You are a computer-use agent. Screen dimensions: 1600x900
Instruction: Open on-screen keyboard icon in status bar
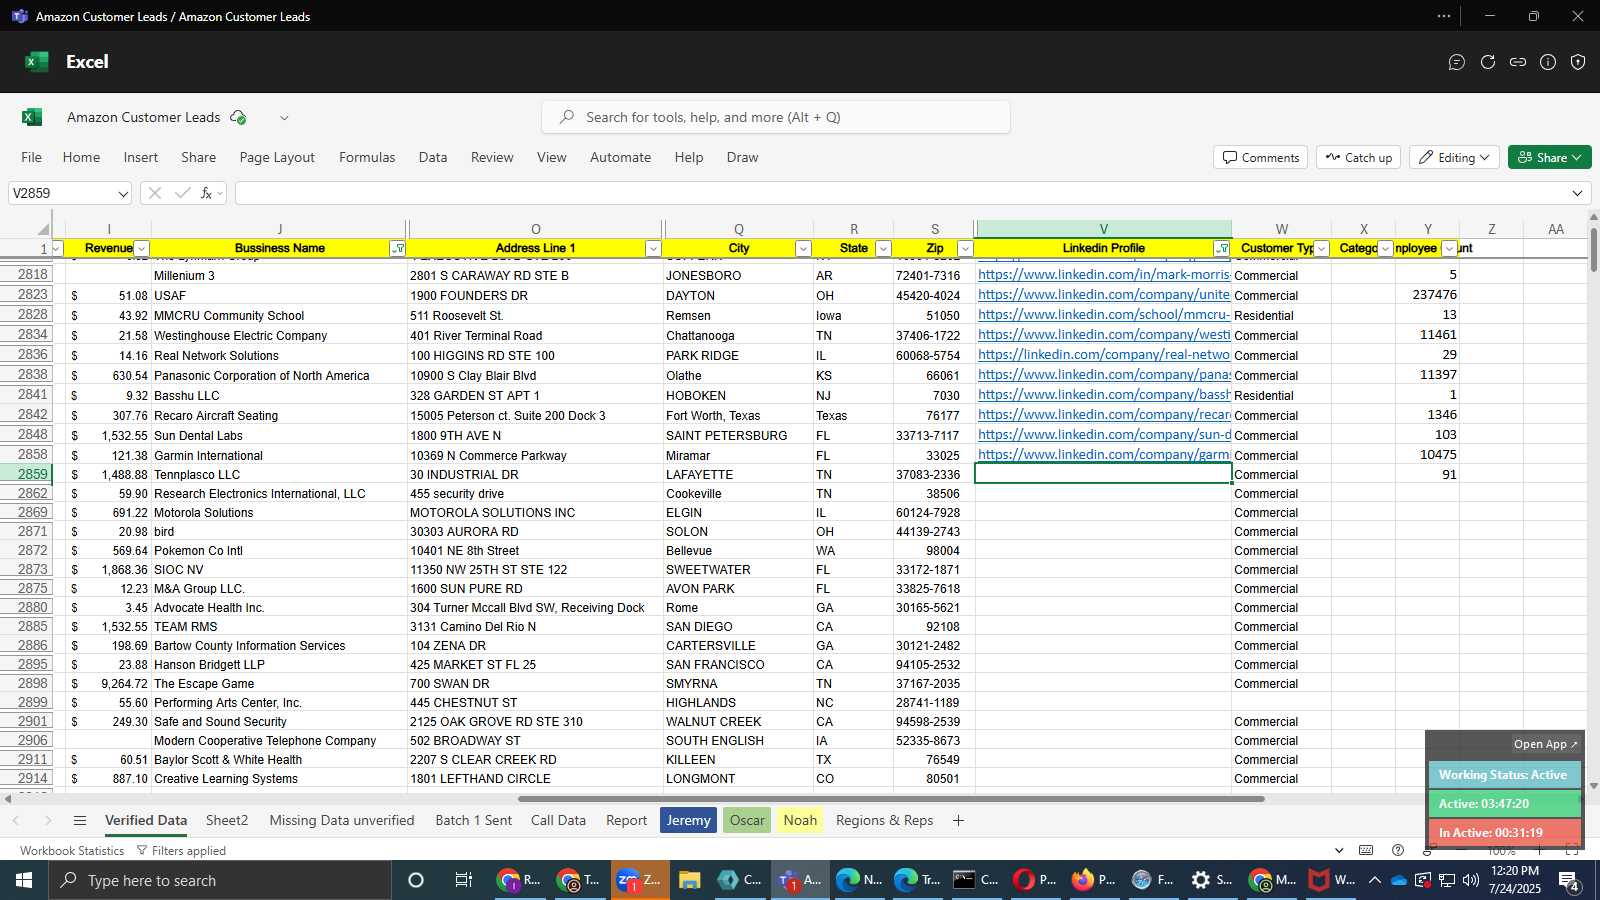tap(1366, 850)
